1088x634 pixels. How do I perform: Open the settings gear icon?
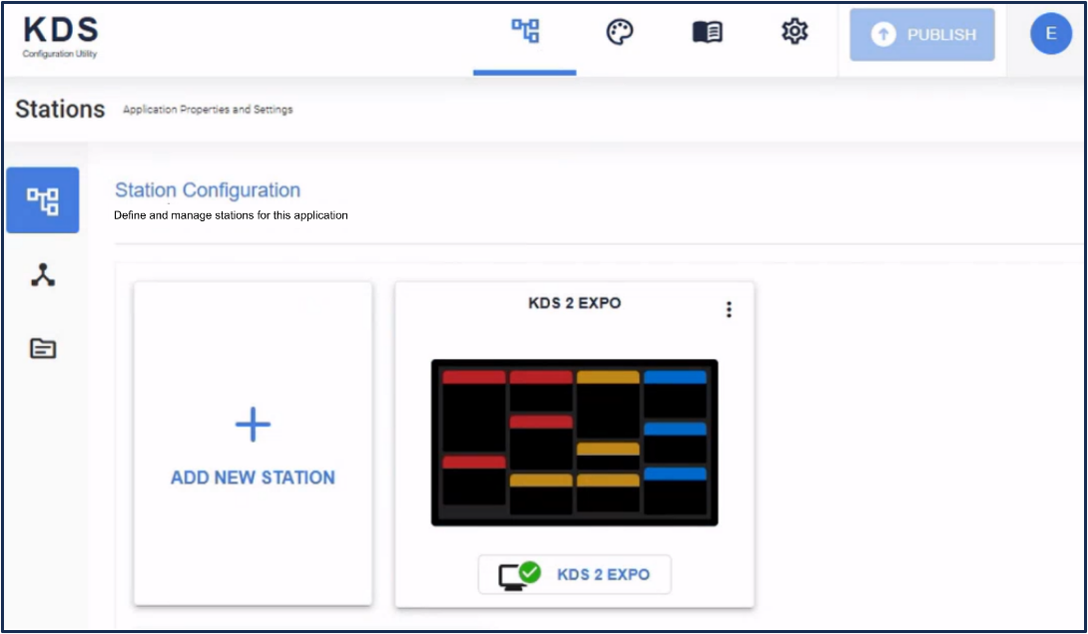(794, 32)
